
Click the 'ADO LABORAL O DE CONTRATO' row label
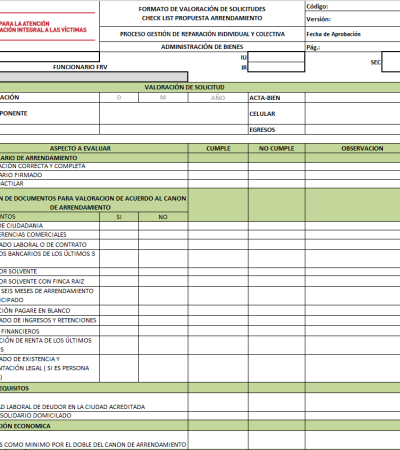click(x=43, y=245)
